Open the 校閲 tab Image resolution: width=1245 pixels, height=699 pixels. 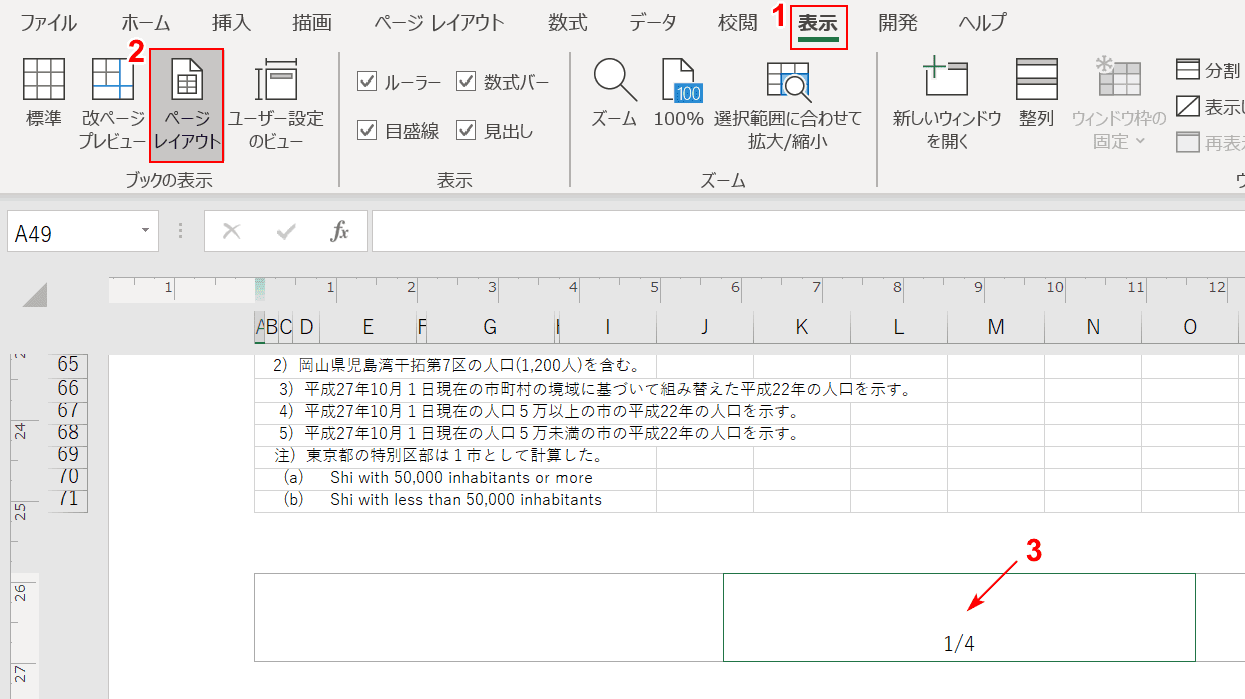coord(738,23)
